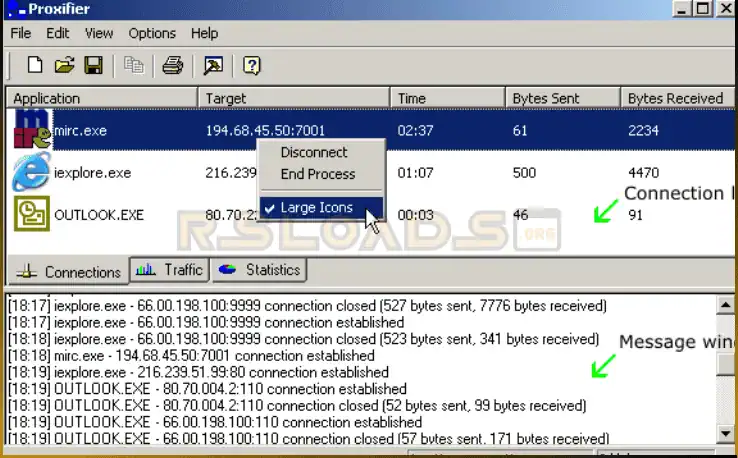This screenshot has height=458, width=738.
Task: Toggle the Large Icons checked option
Action: point(316,208)
